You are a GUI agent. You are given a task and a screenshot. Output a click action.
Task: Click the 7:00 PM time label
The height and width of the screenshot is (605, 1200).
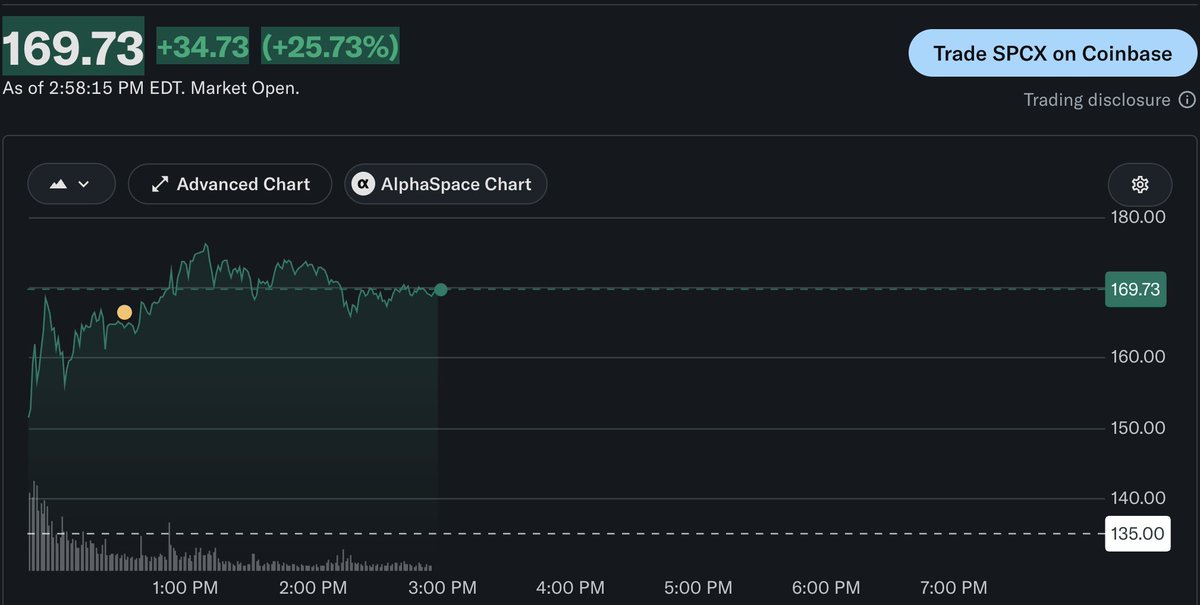click(x=953, y=587)
